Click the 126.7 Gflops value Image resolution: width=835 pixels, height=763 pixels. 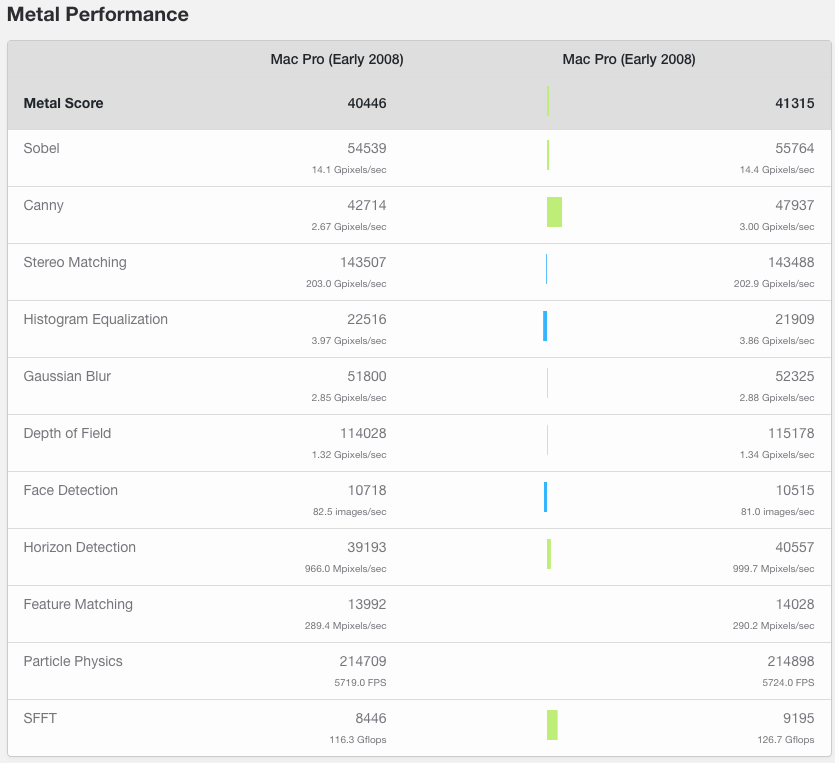click(x=785, y=740)
